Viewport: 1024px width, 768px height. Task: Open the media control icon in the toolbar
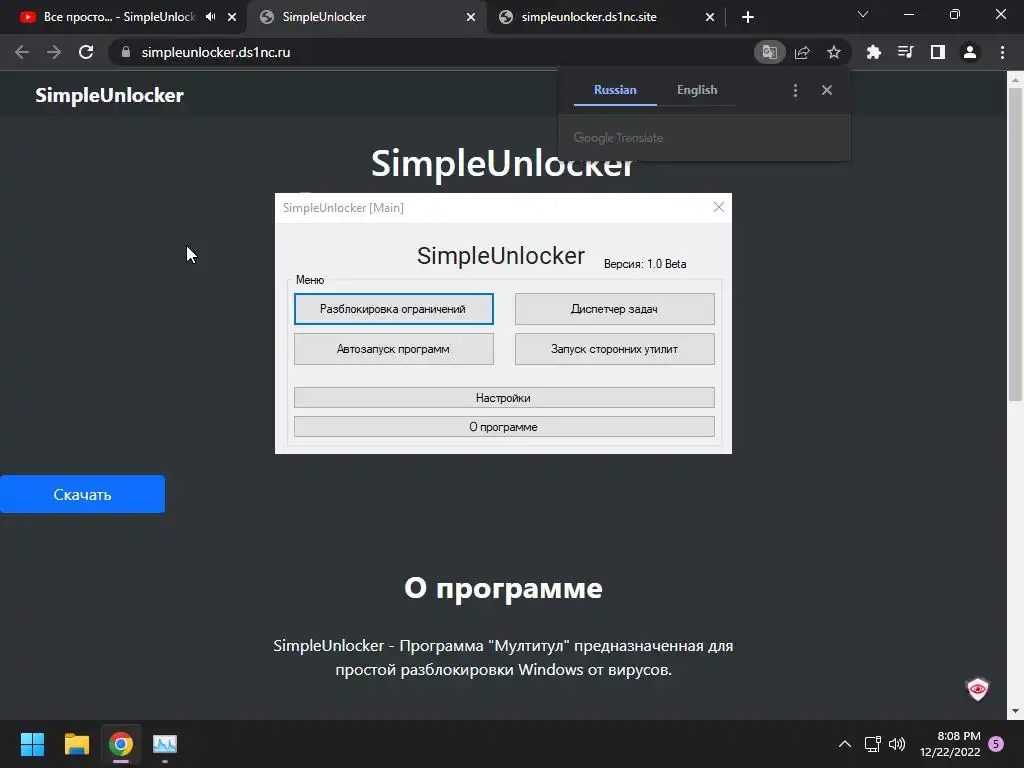905,52
